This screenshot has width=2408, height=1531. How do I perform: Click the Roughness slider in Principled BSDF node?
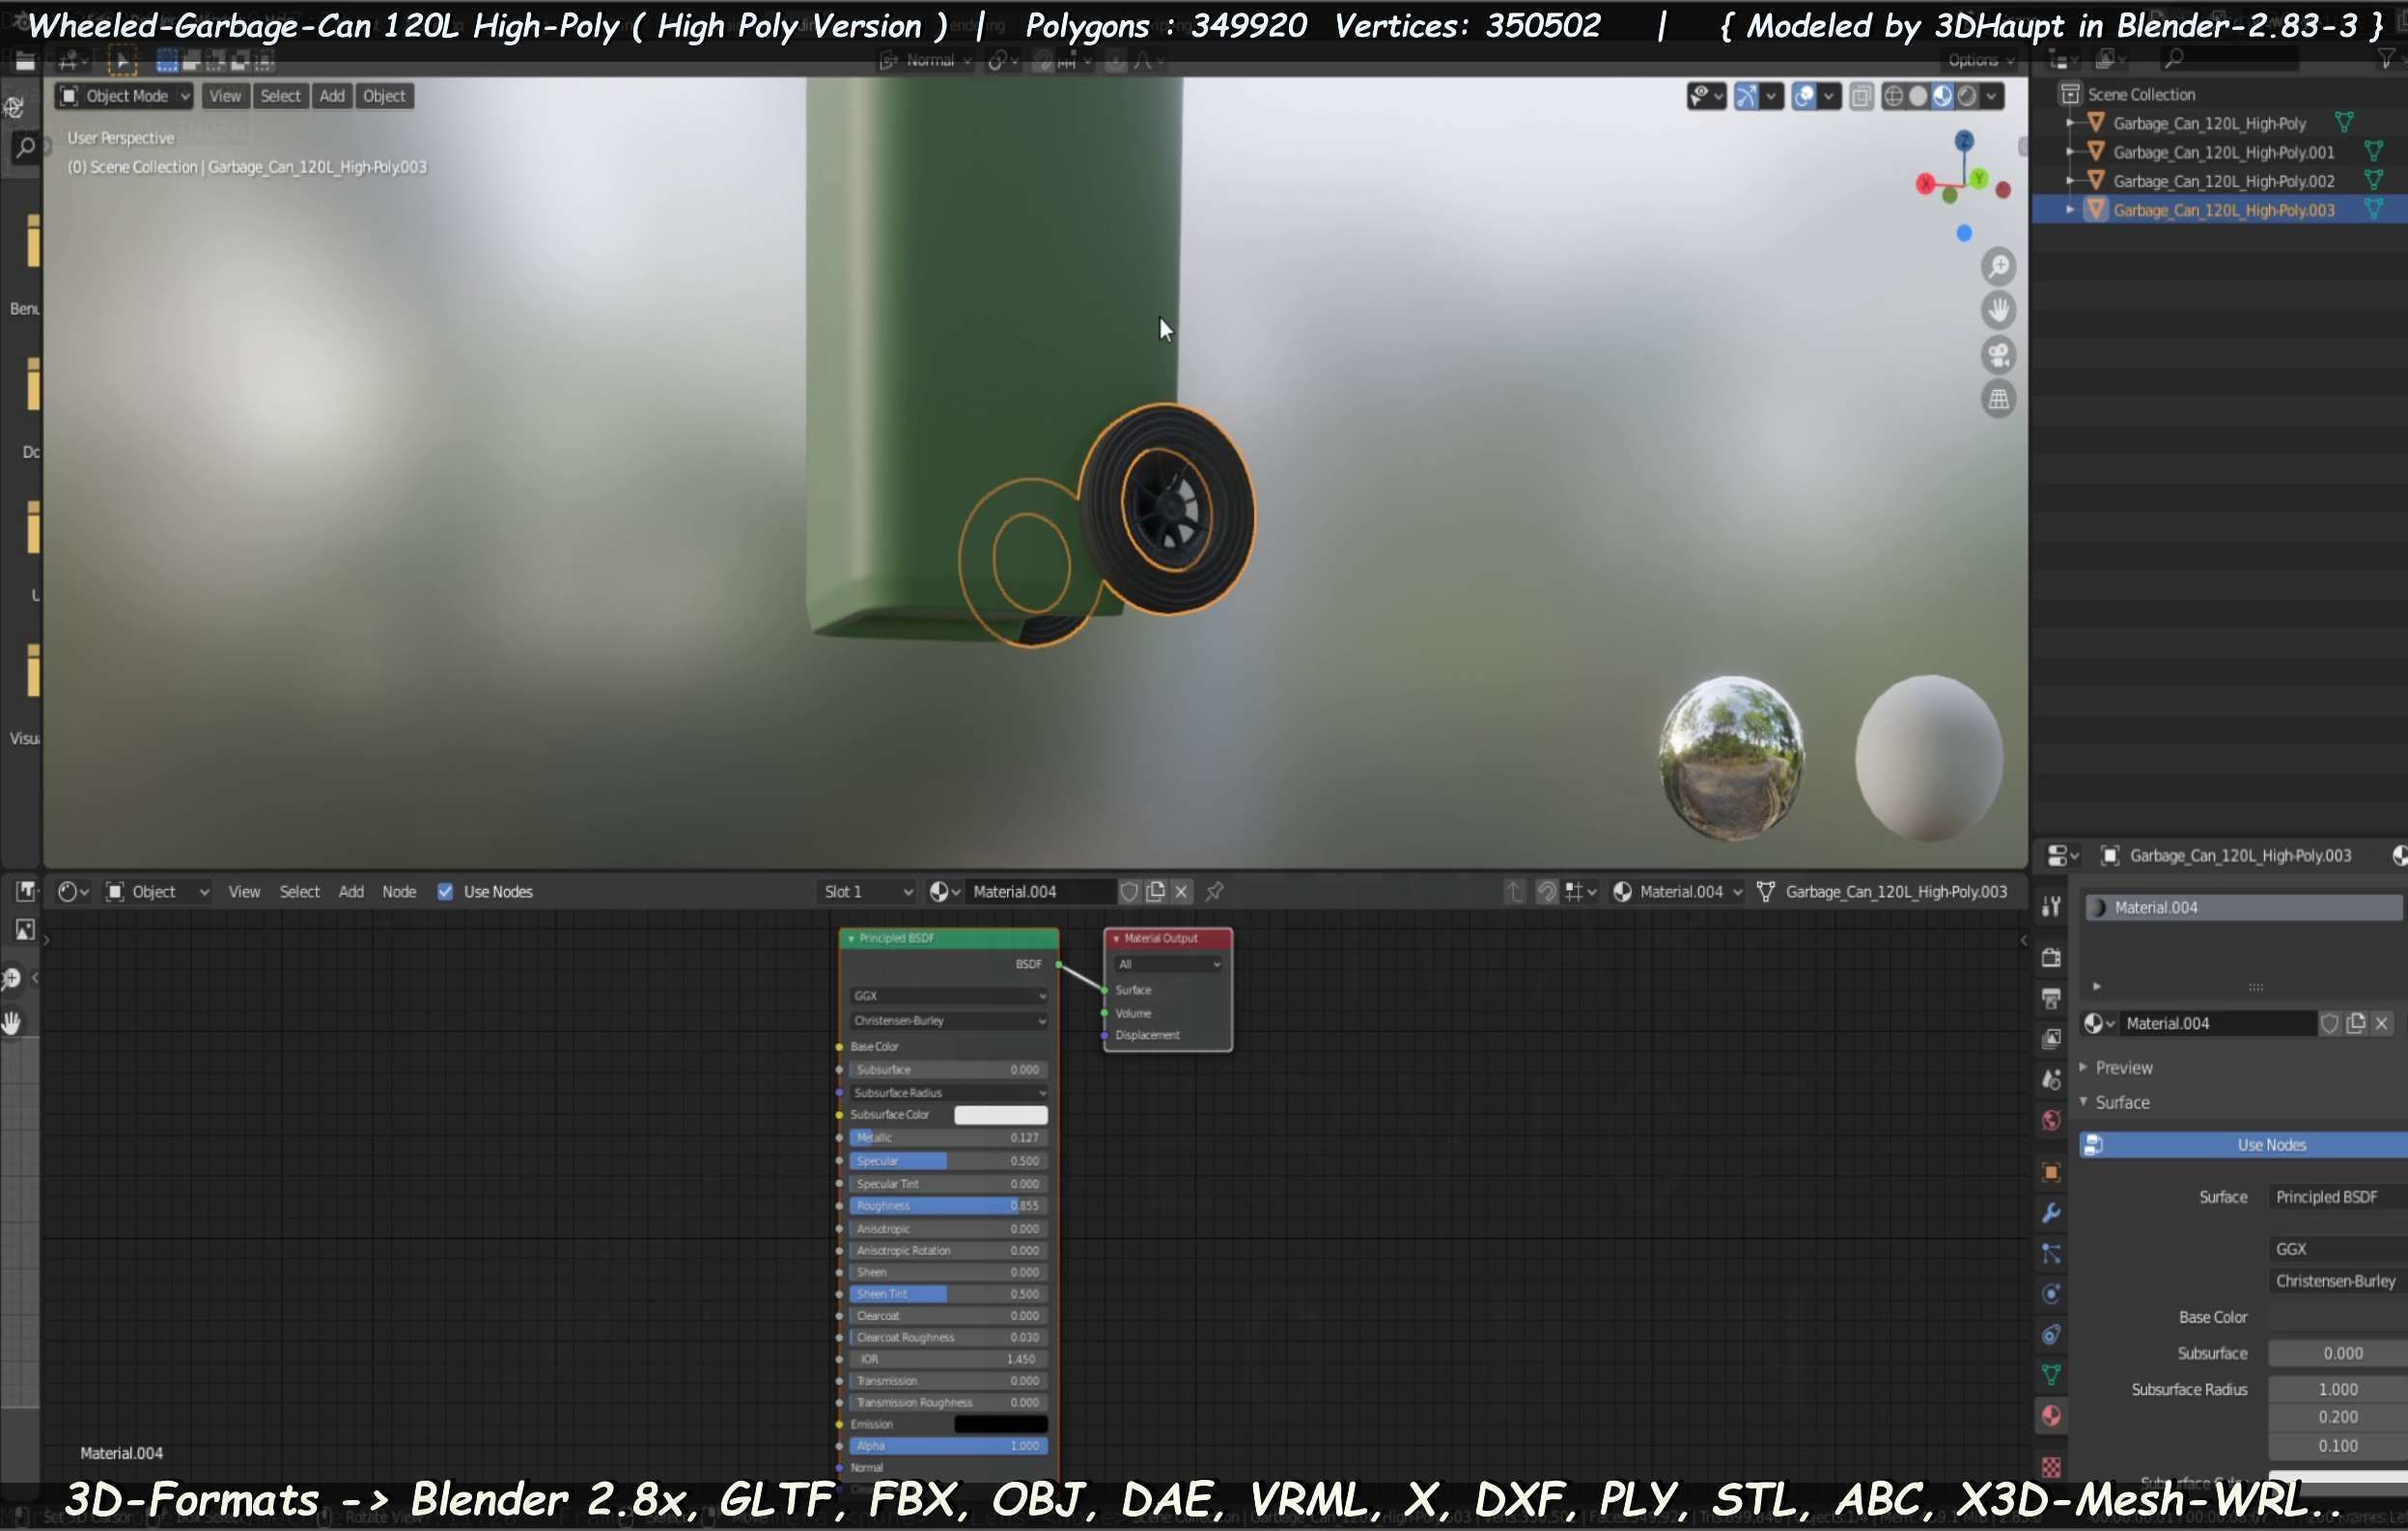click(947, 1205)
